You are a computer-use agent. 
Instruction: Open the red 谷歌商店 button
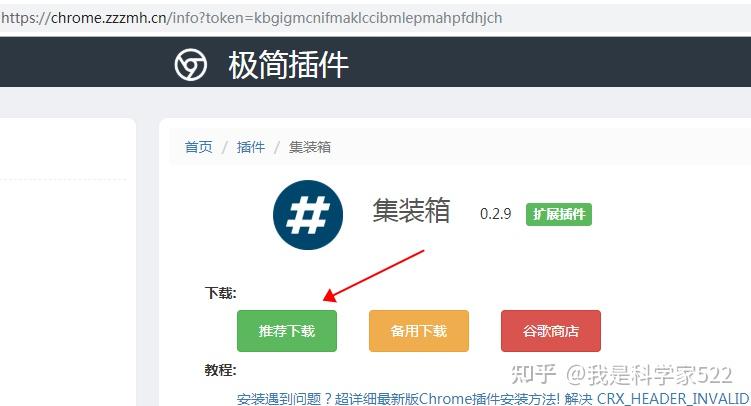[x=551, y=331]
